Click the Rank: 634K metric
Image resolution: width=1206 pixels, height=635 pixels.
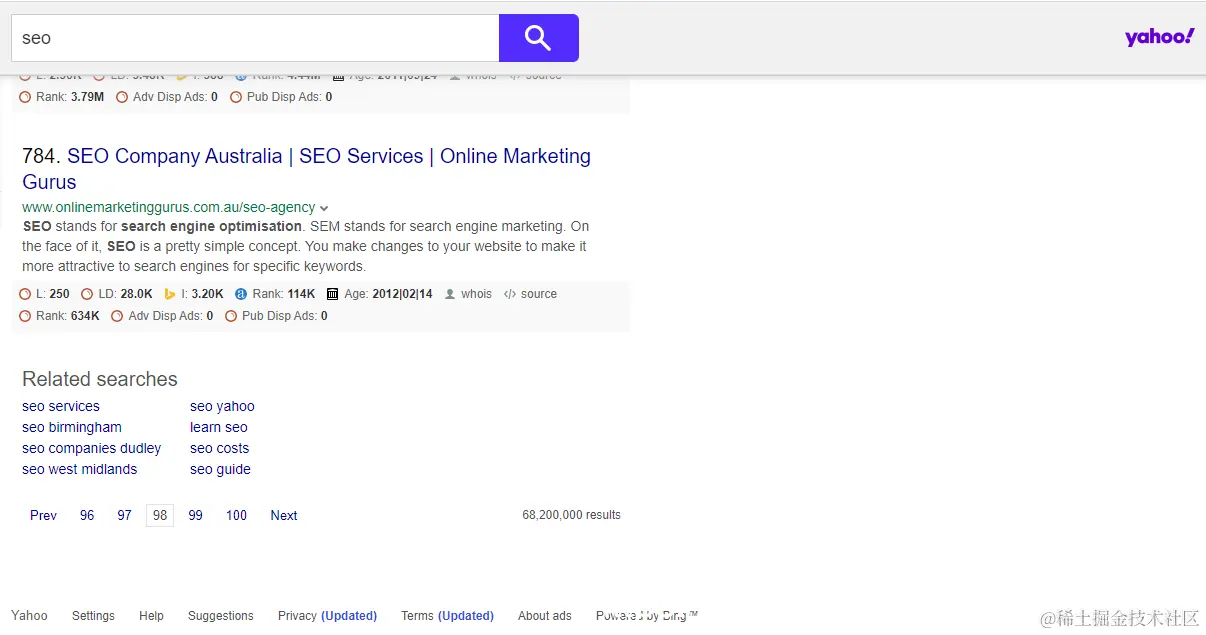[x=60, y=316]
